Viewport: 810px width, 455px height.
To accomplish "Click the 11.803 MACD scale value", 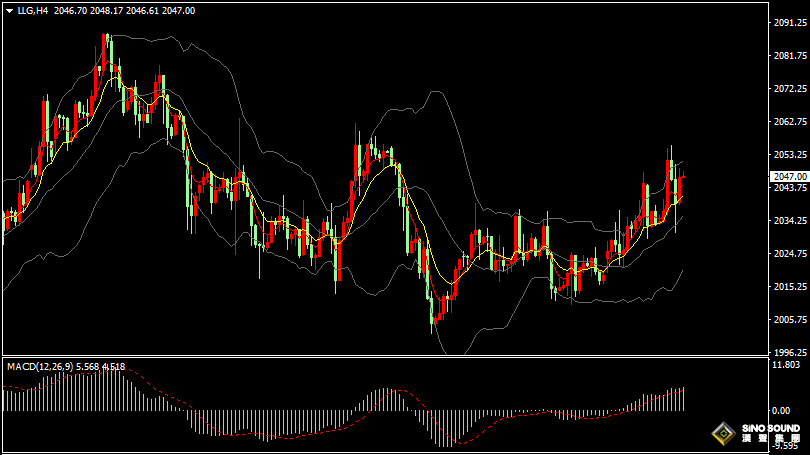I will pyautogui.click(x=786, y=366).
